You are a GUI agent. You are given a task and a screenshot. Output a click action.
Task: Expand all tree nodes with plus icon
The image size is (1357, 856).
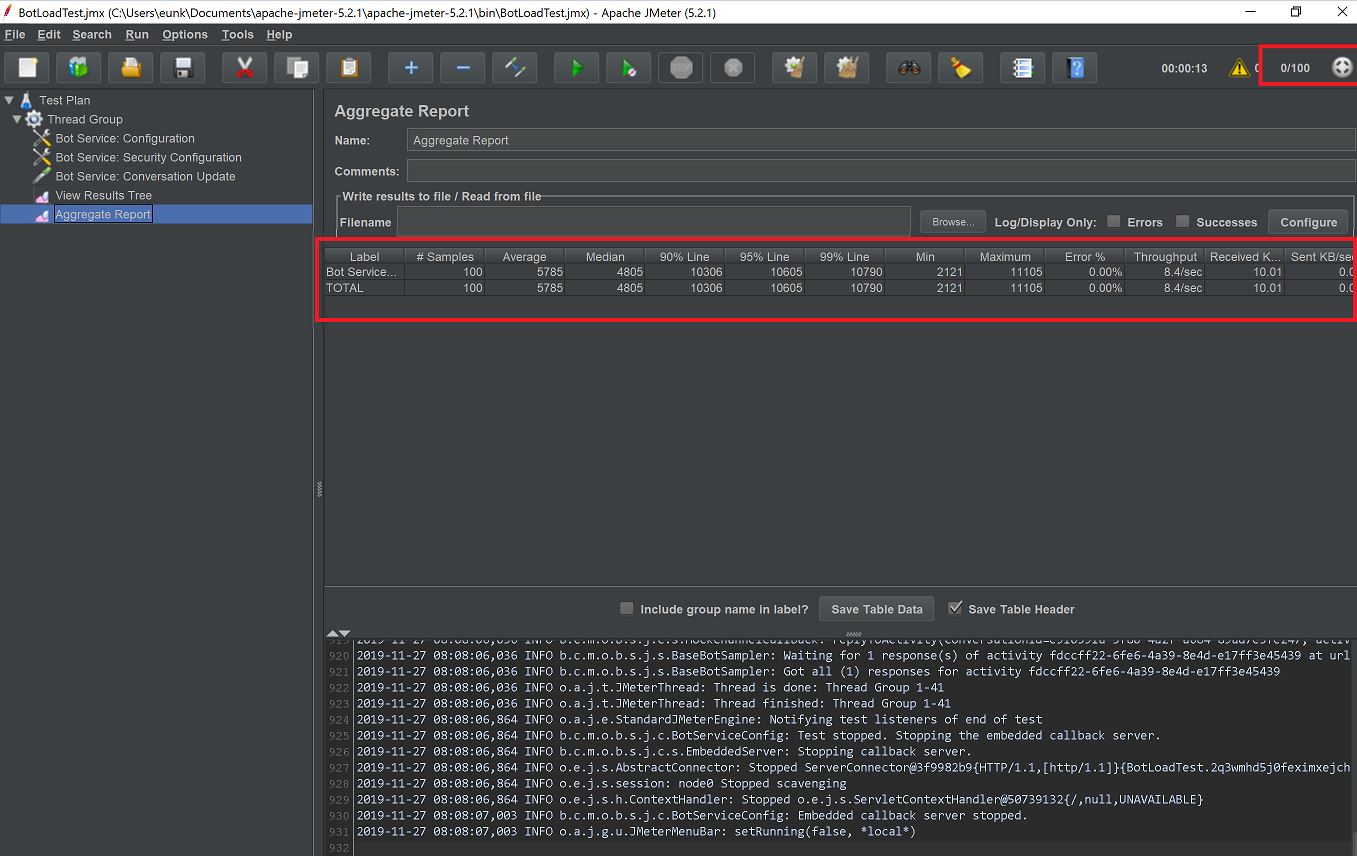tap(411, 68)
